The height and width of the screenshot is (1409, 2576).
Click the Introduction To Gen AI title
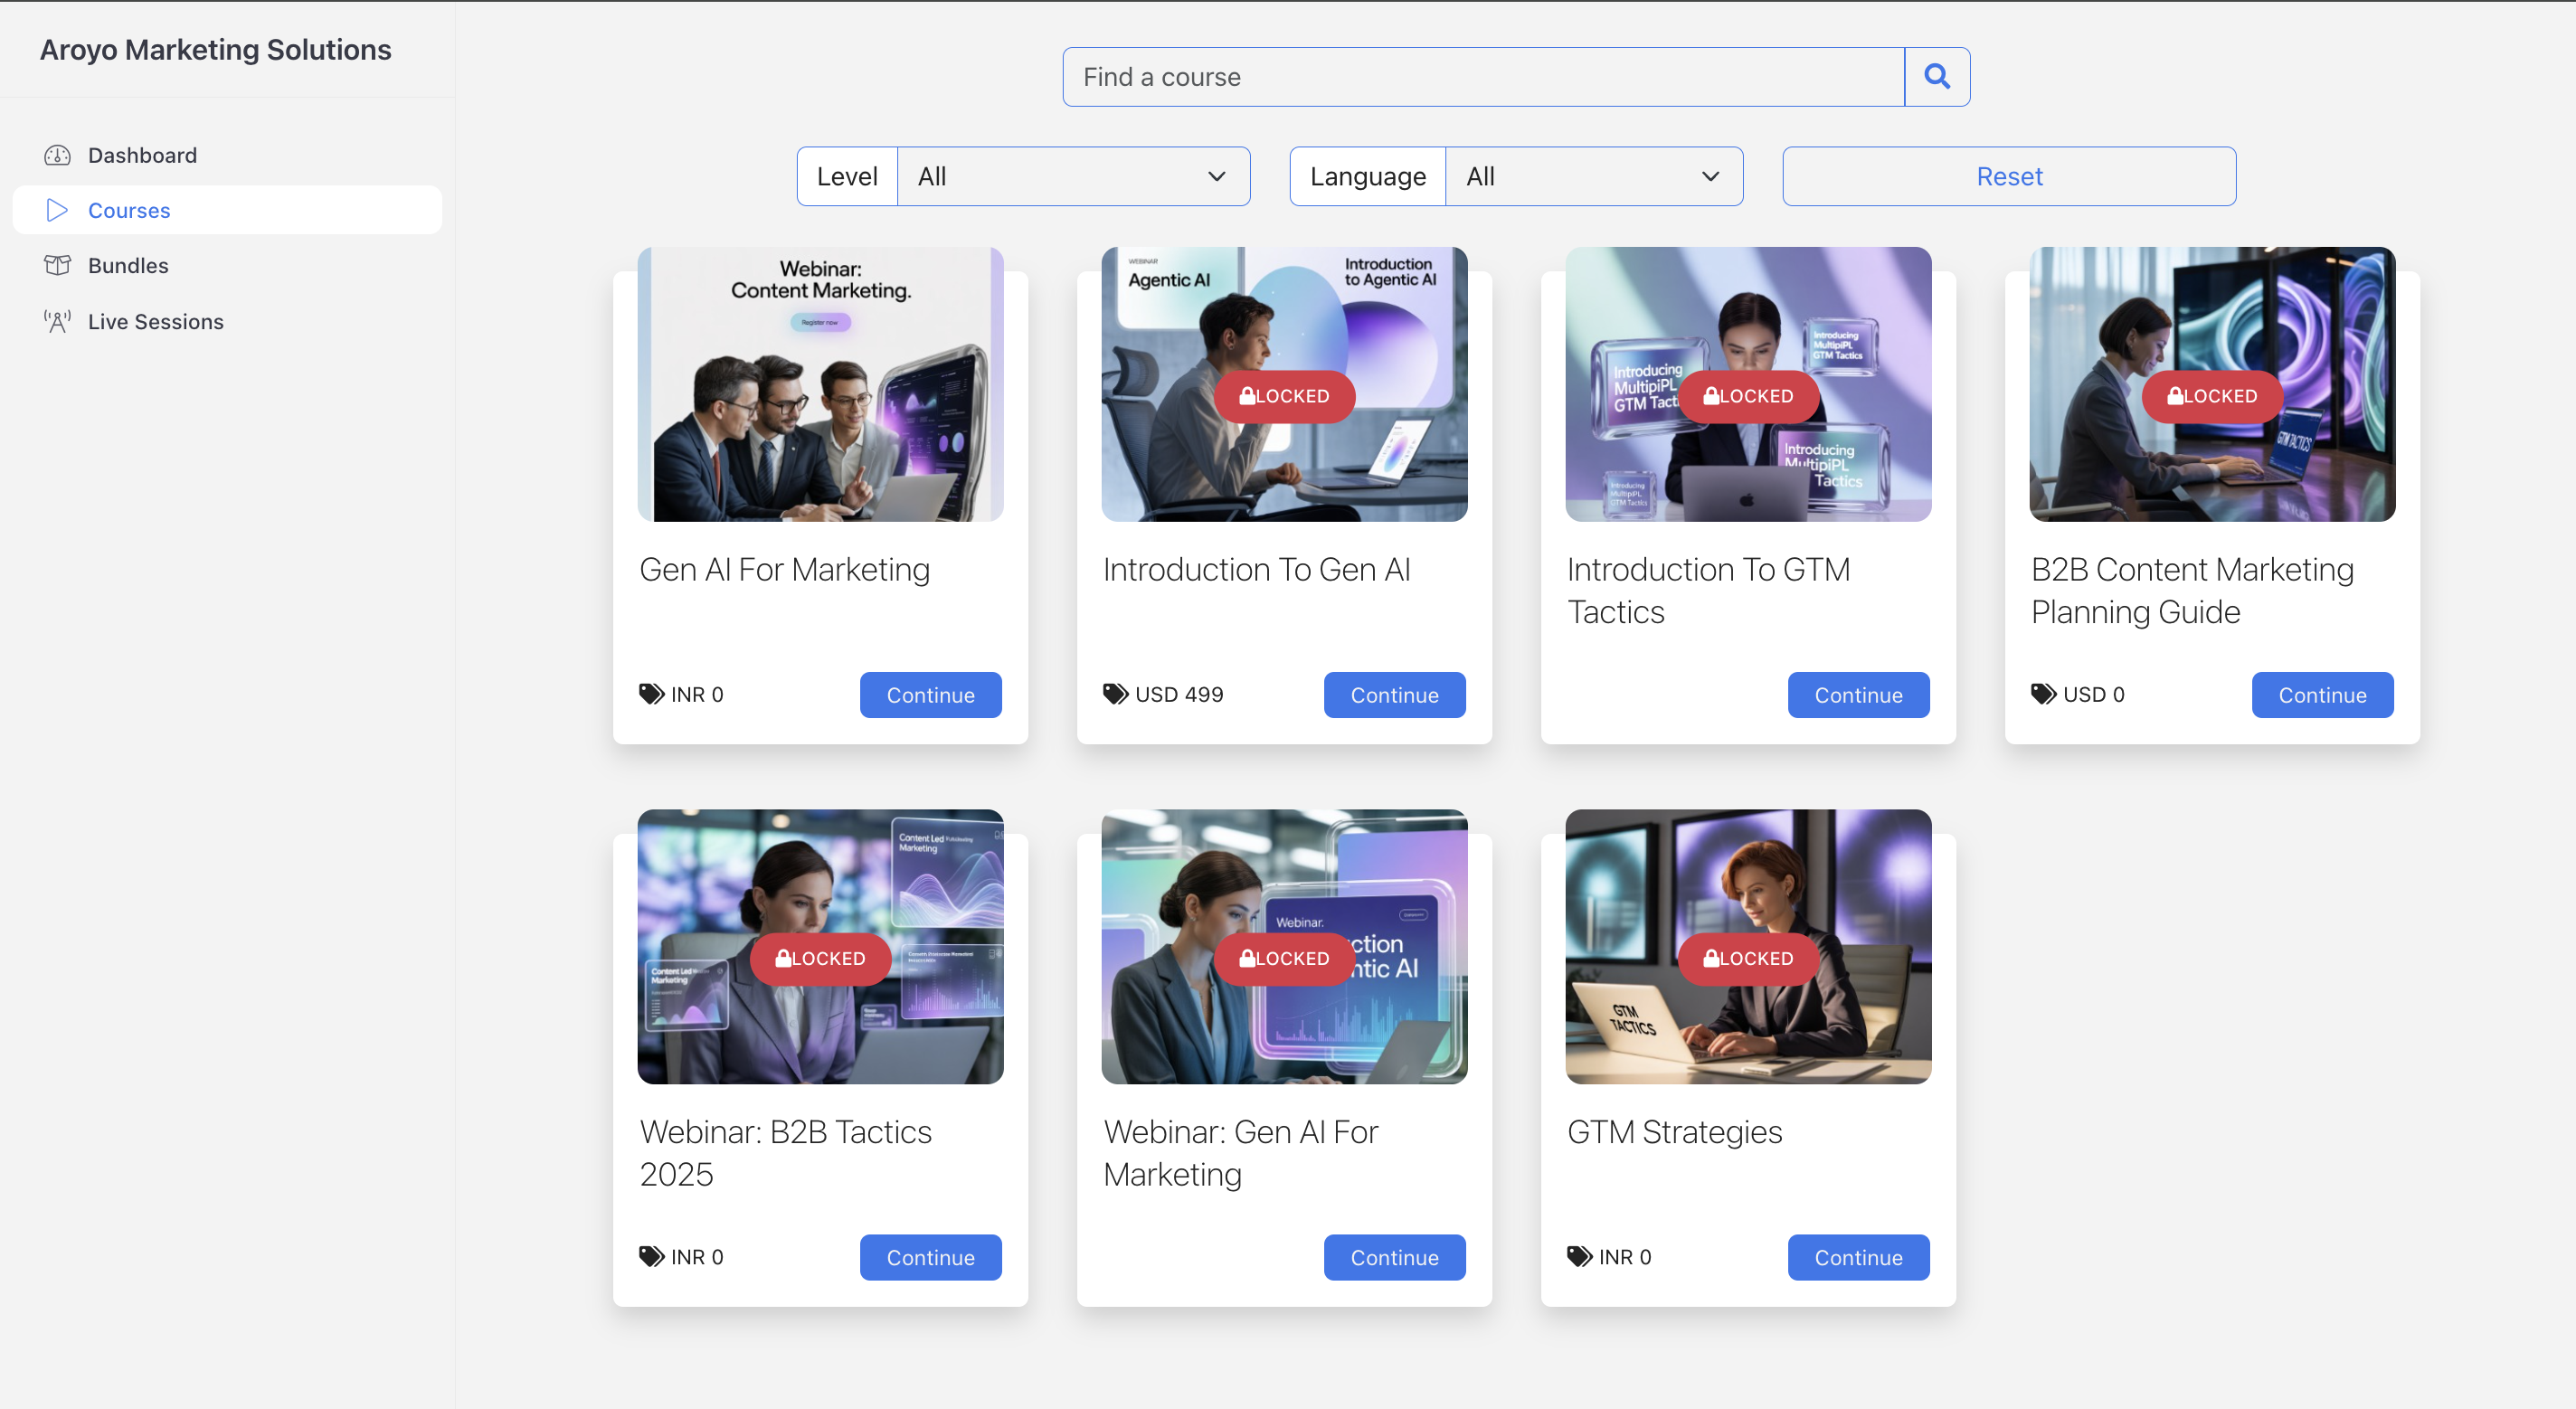pos(1256,570)
